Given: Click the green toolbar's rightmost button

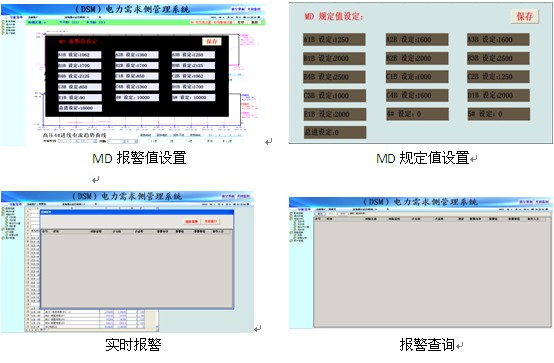Looking at the screenshot, I should (x=255, y=22).
